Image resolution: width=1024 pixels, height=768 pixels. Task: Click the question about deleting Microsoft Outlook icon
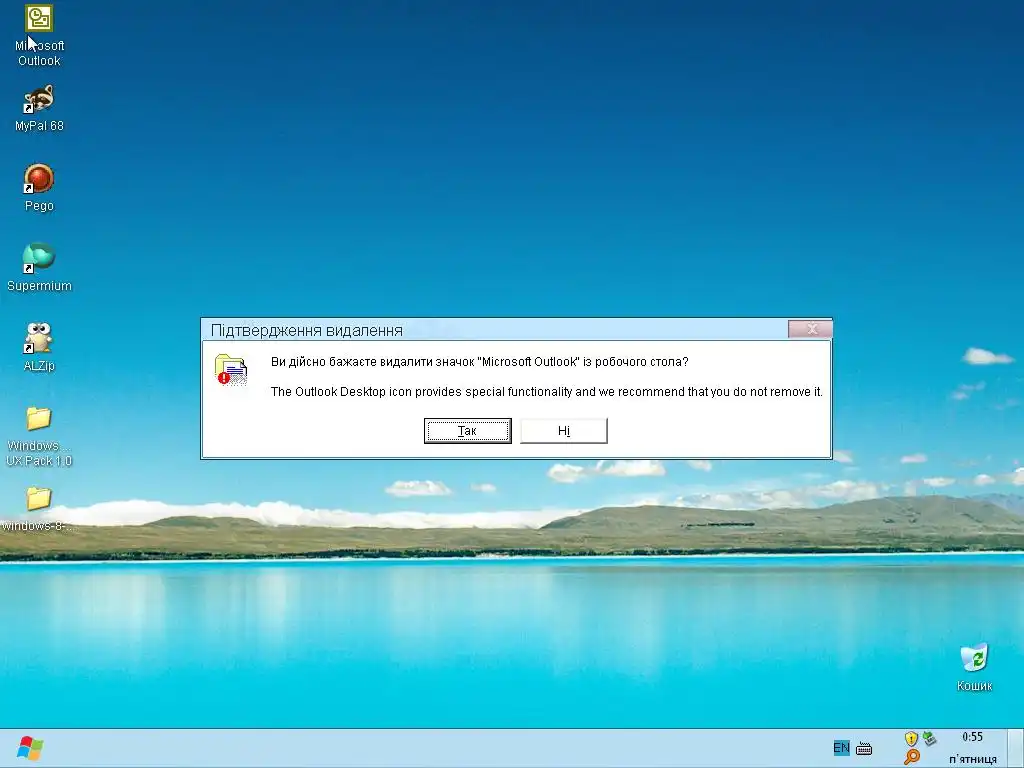click(x=479, y=362)
